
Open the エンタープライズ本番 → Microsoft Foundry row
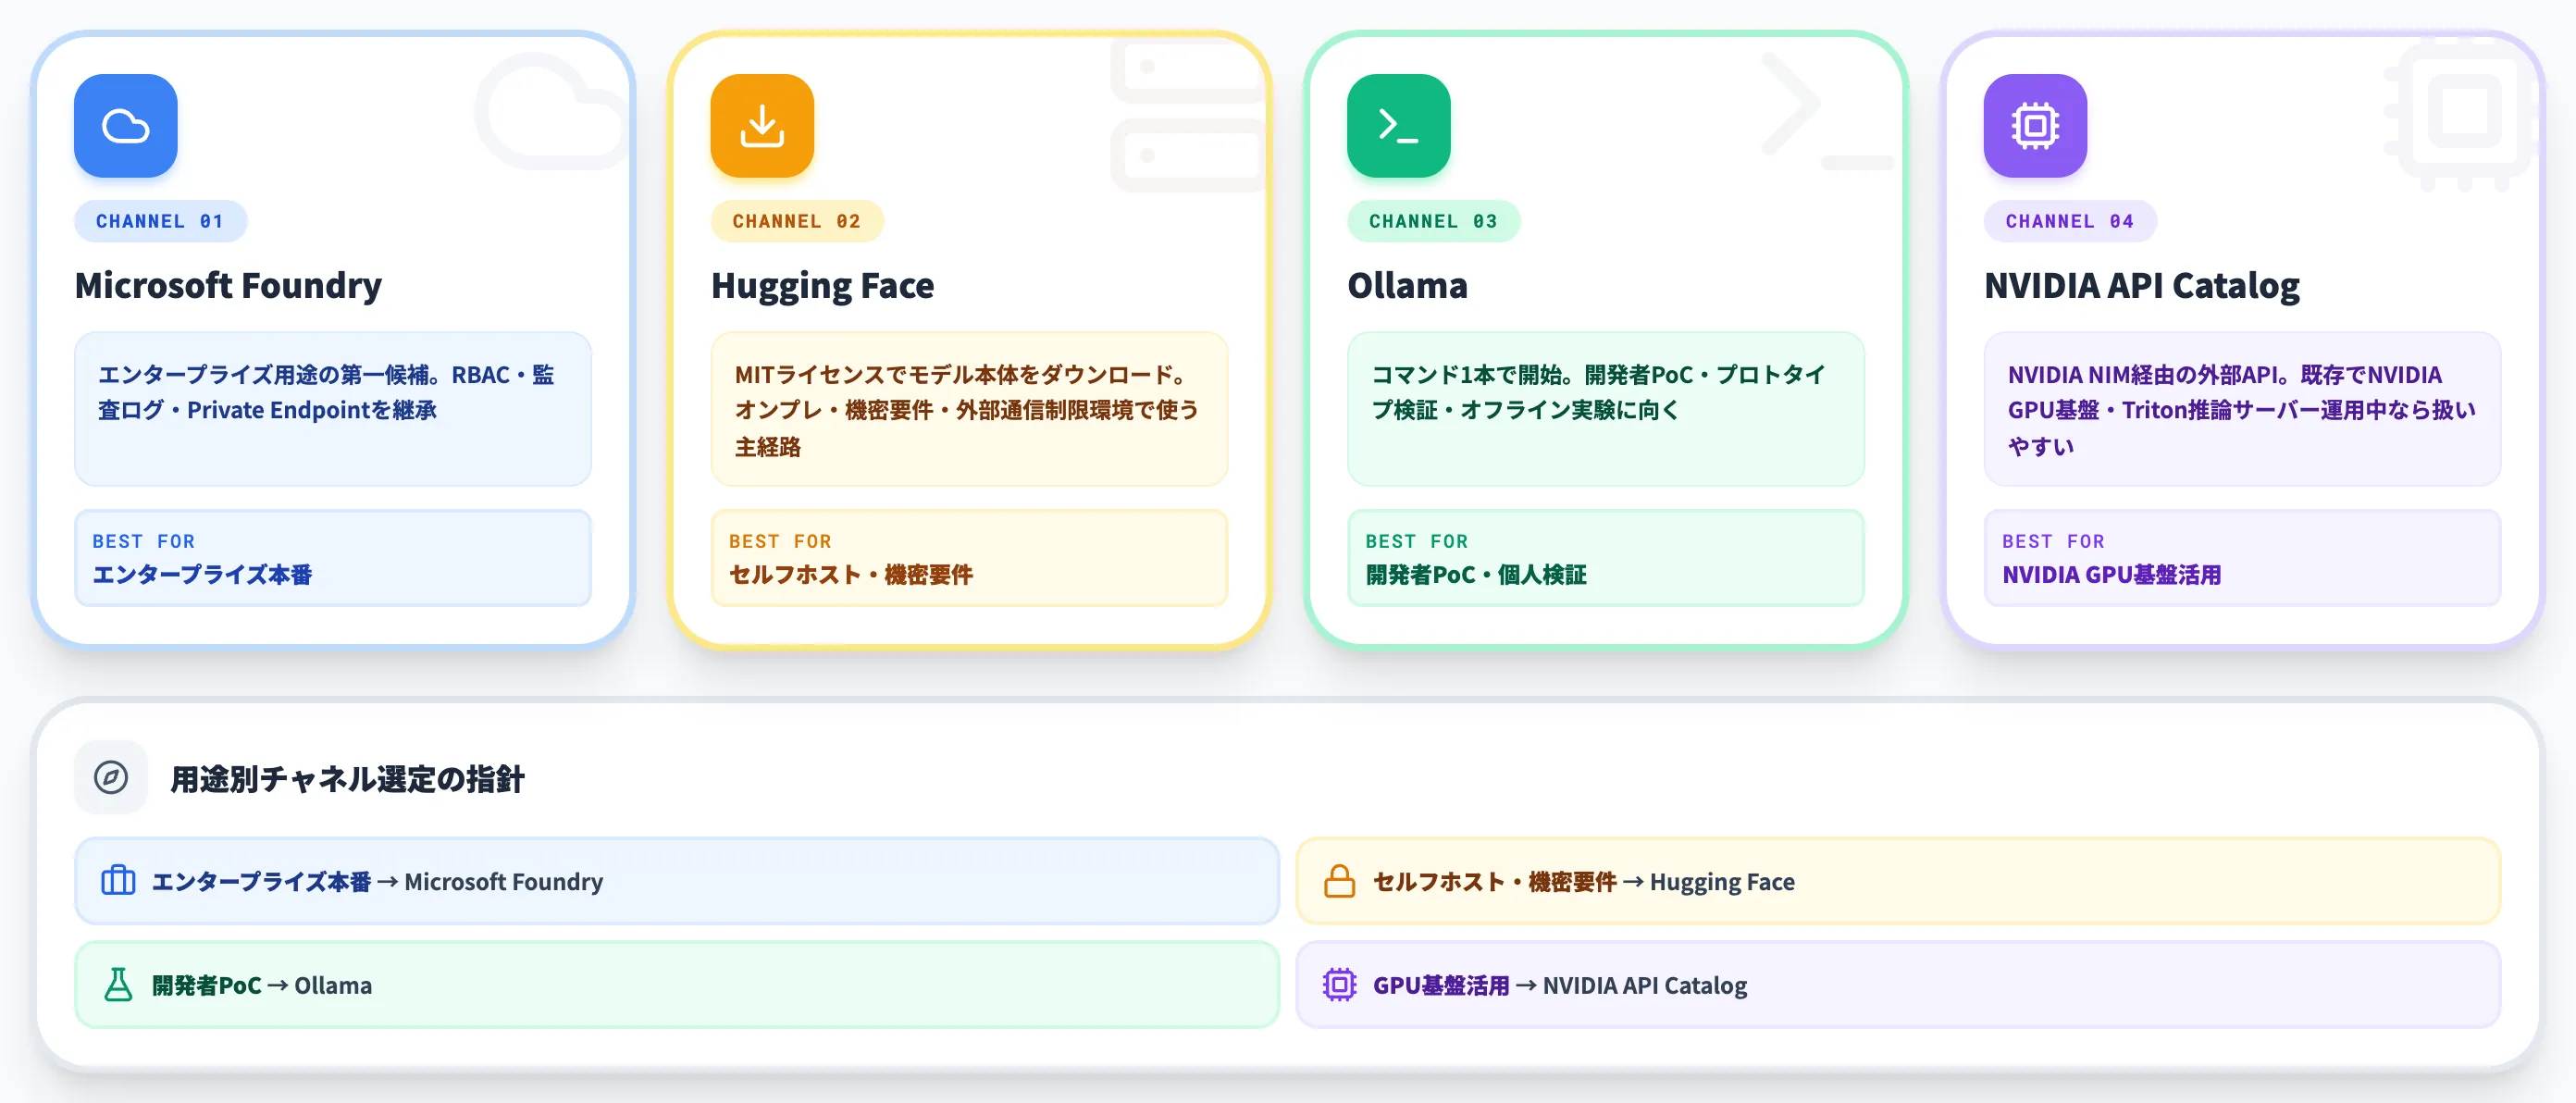(x=677, y=881)
